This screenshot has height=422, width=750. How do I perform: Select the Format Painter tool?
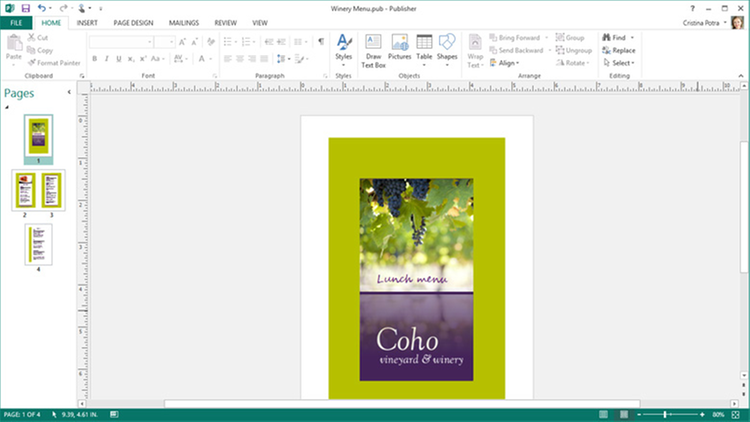tap(54, 63)
